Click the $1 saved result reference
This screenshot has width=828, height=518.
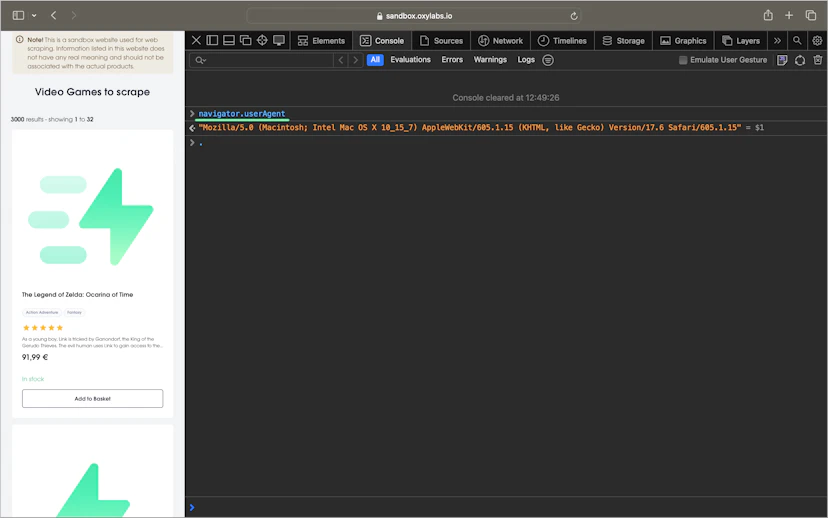759,127
